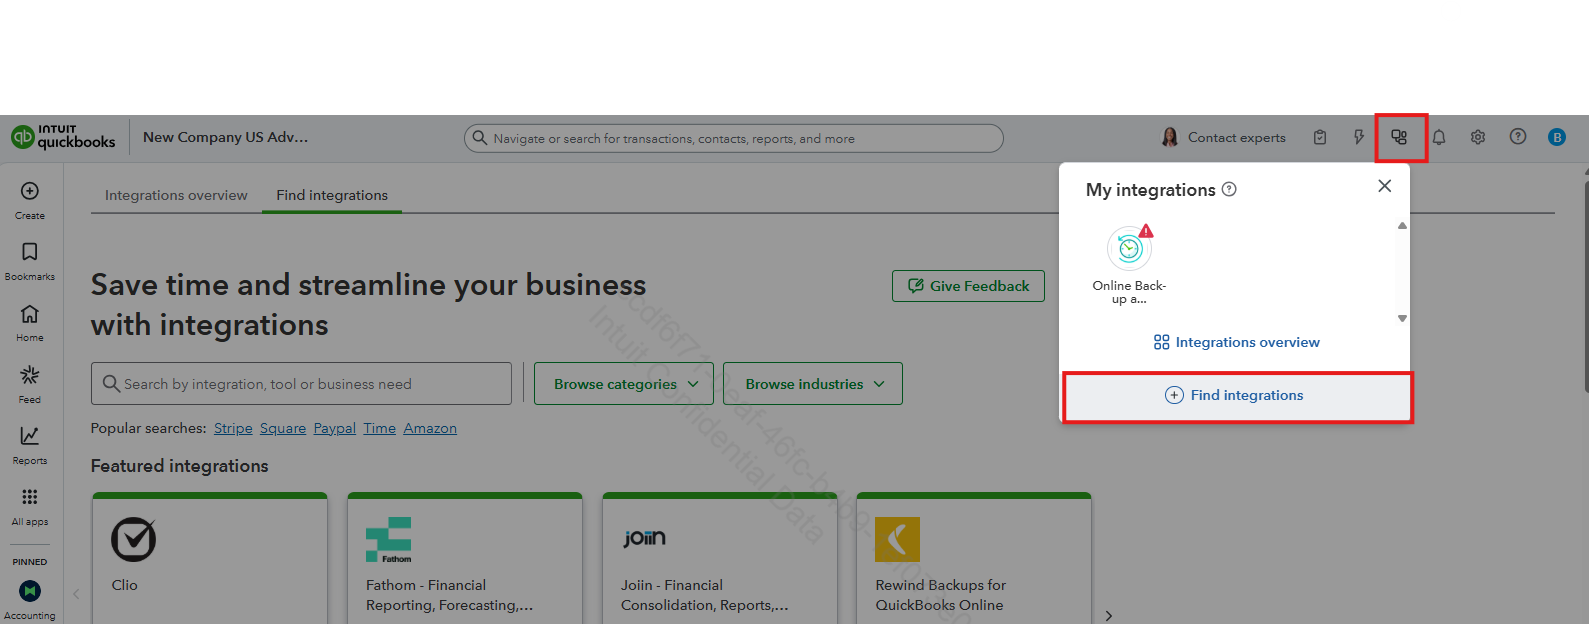Toggle the My integrations icon in header
The image size is (1589, 624).
[1399, 137]
